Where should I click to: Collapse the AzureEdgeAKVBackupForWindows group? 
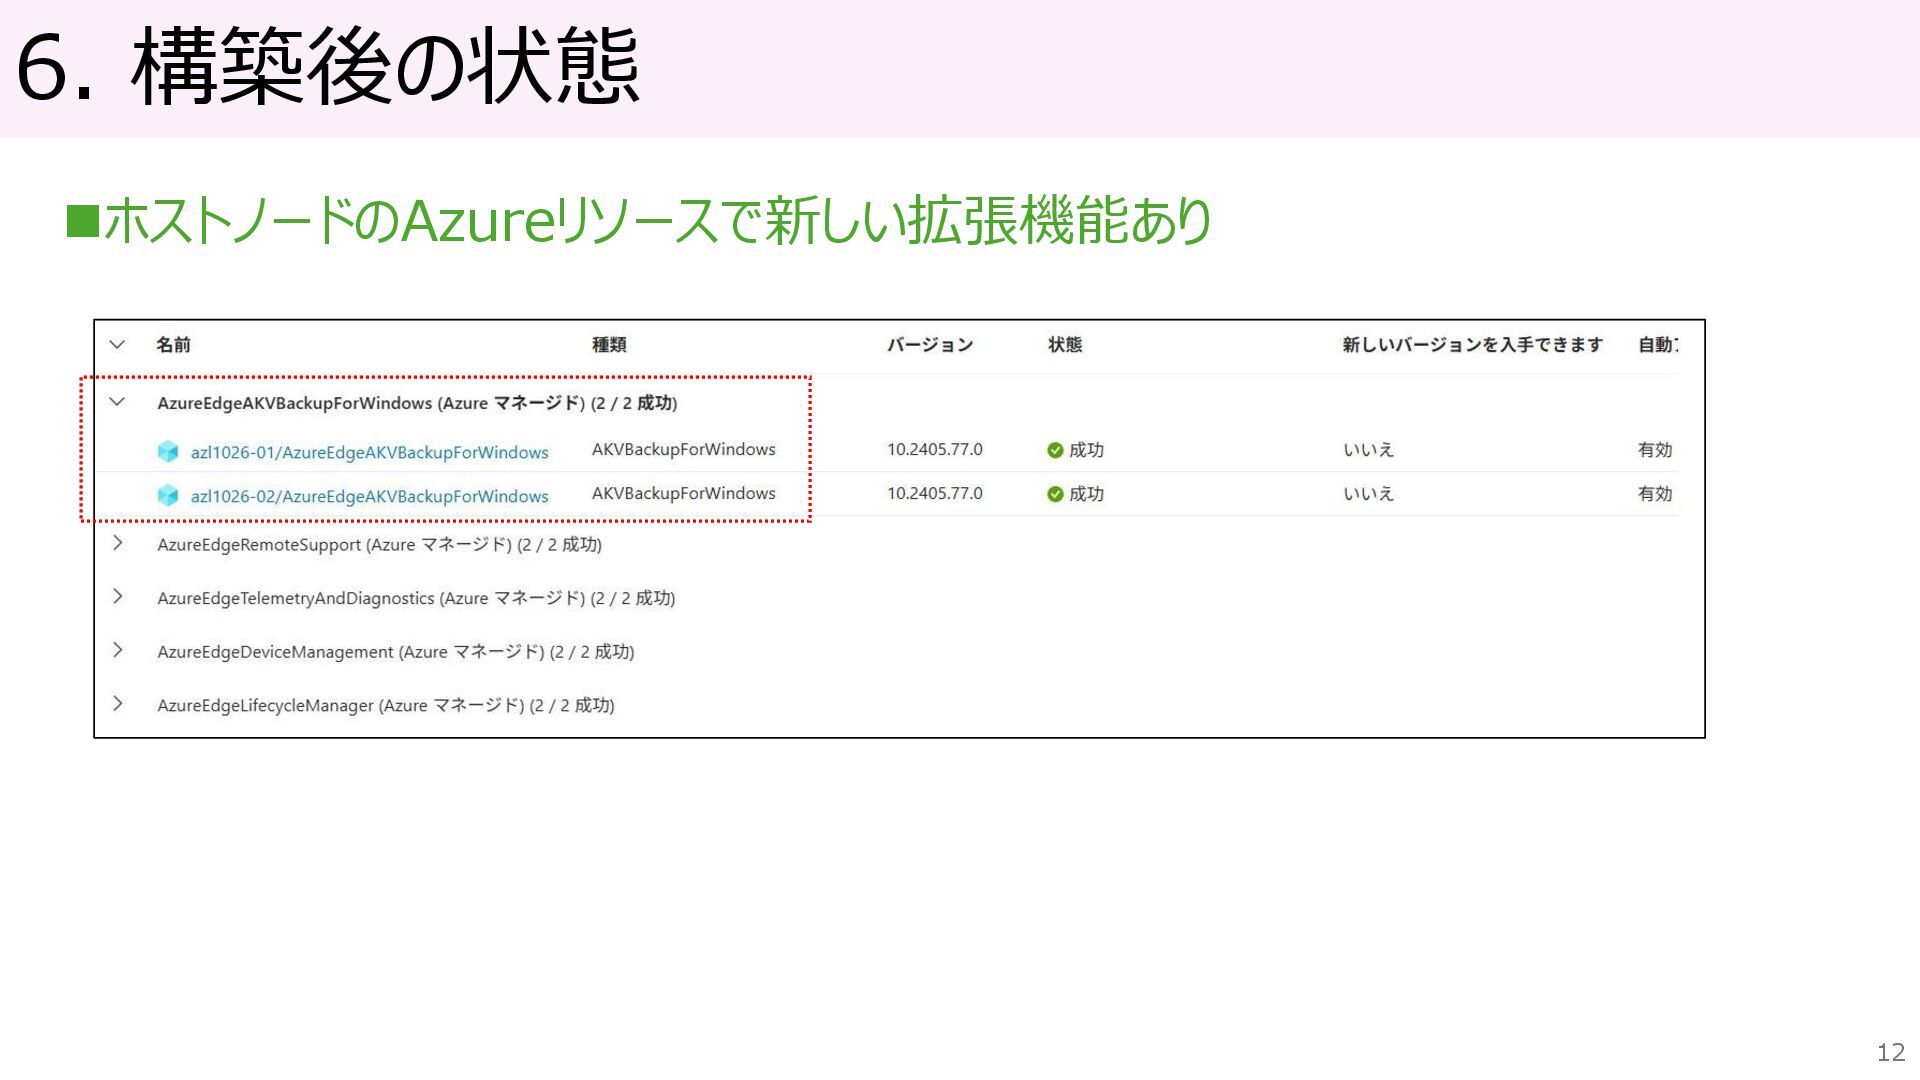point(117,402)
